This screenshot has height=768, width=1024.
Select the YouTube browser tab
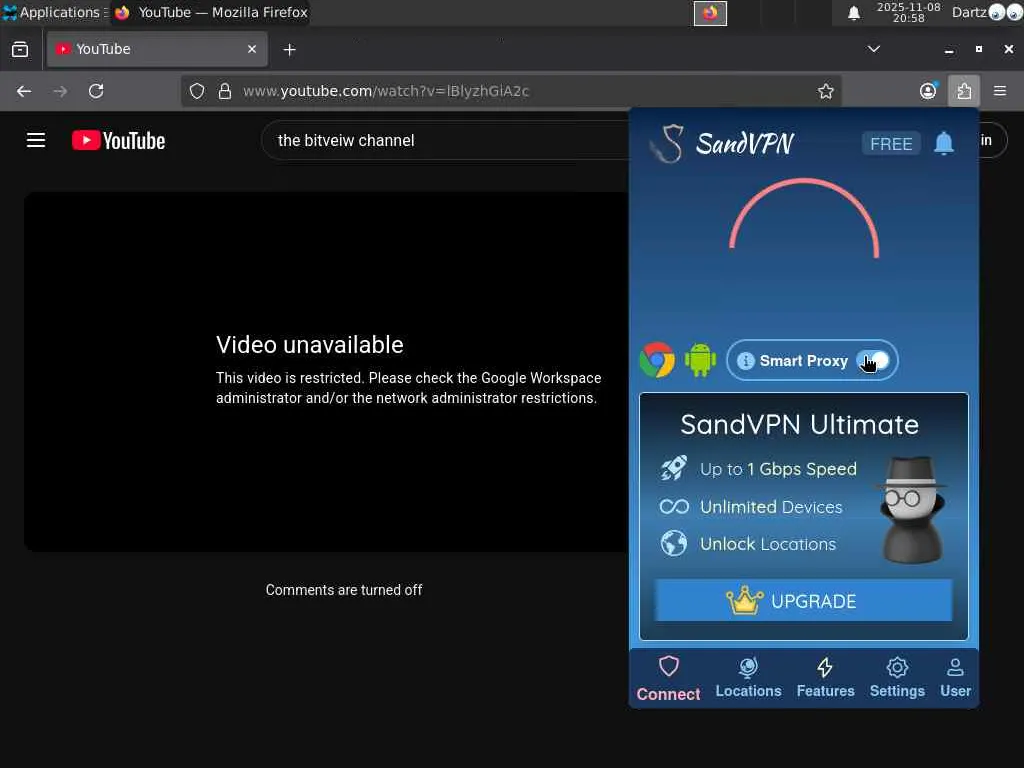[157, 49]
